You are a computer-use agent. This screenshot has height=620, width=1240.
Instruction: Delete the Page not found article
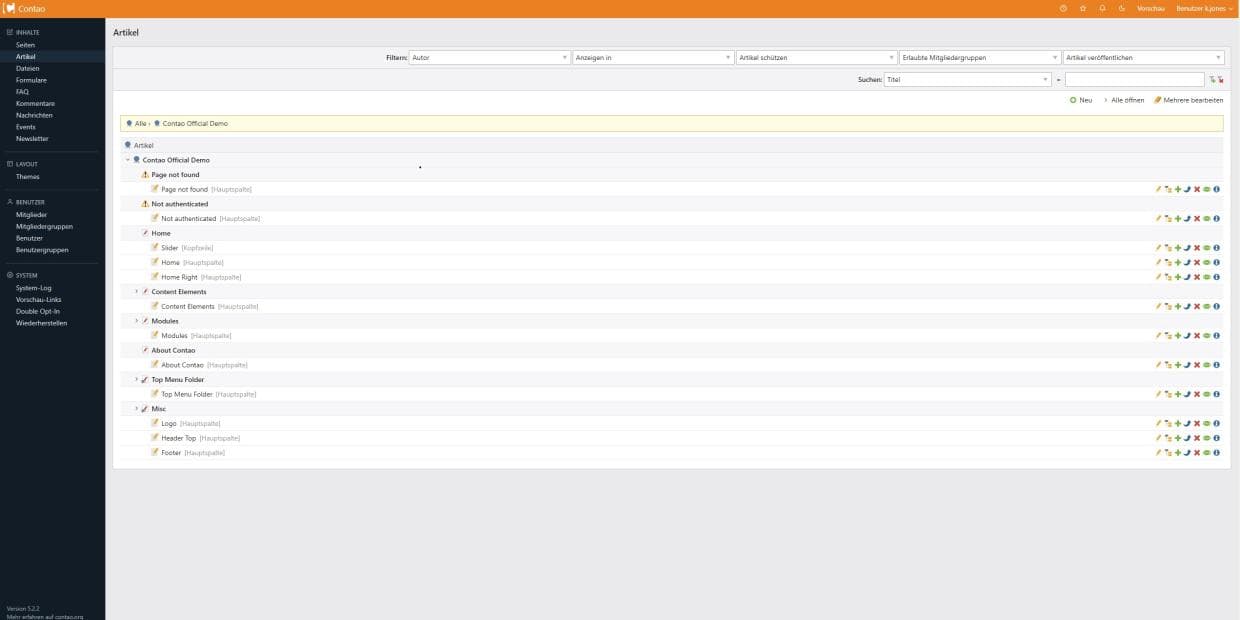pyautogui.click(x=1197, y=189)
